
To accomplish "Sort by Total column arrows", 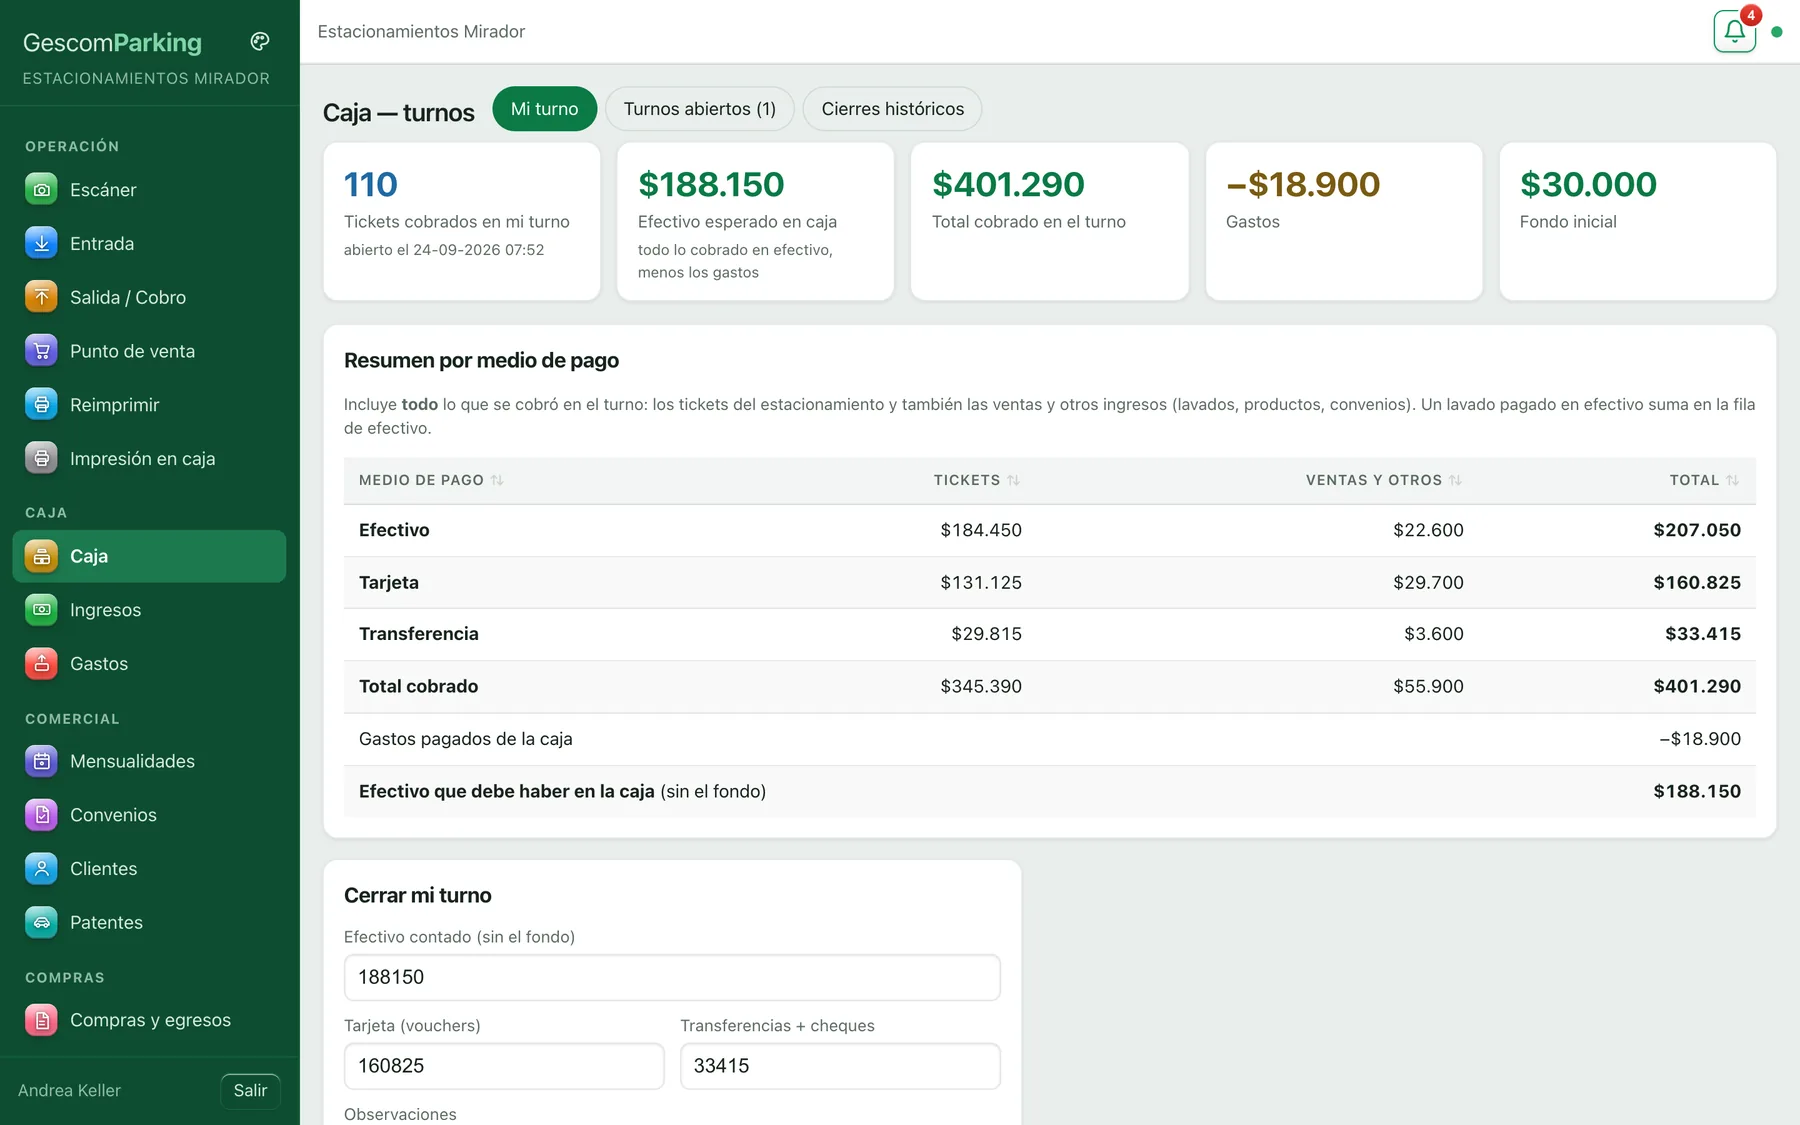I will [x=1732, y=480].
